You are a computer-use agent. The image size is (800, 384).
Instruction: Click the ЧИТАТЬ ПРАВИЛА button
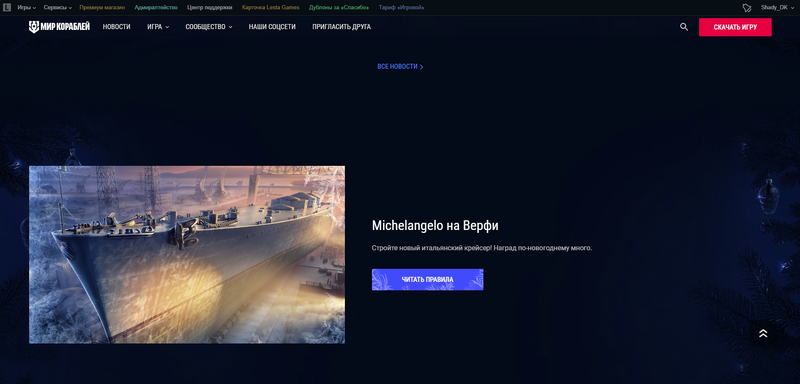click(x=427, y=279)
